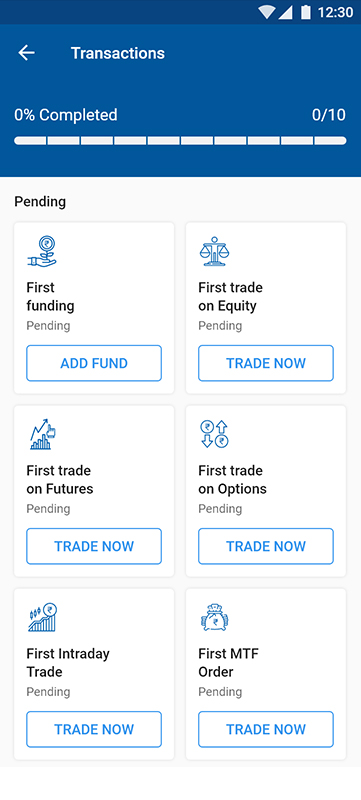Open the First funding card title

pos(50,297)
